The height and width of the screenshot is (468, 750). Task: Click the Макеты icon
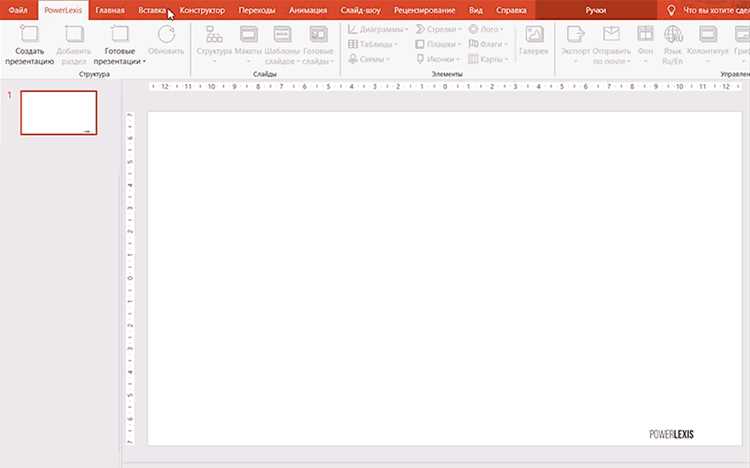(249, 34)
